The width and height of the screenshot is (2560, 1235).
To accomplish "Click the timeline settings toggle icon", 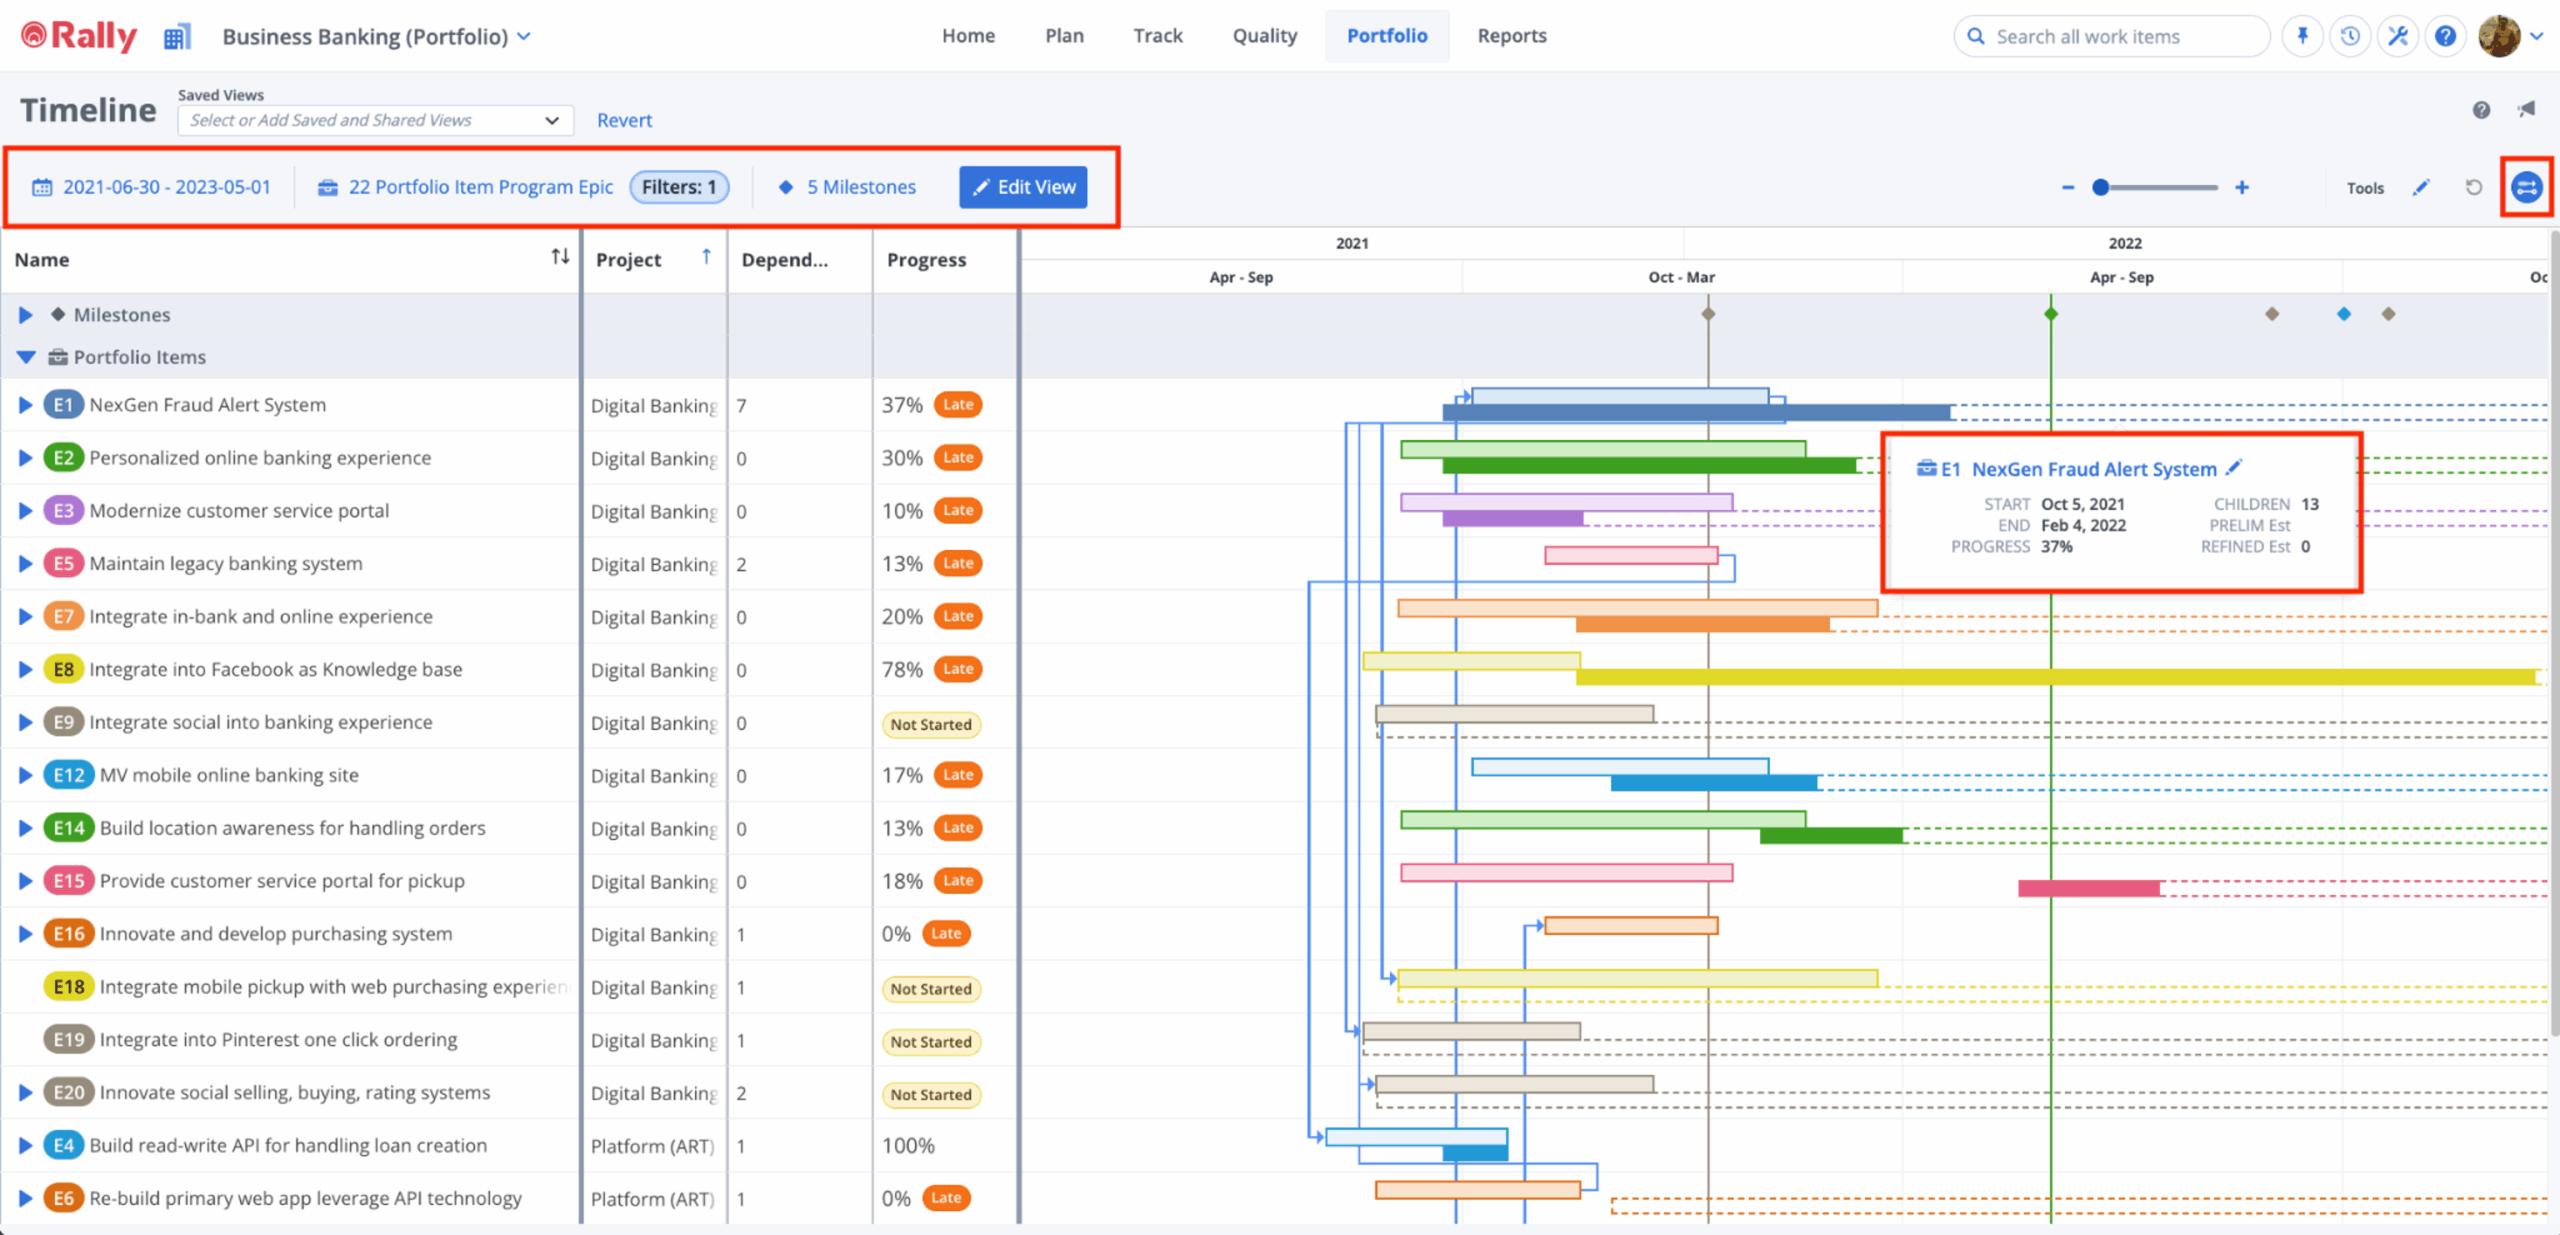I will click(2526, 187).
